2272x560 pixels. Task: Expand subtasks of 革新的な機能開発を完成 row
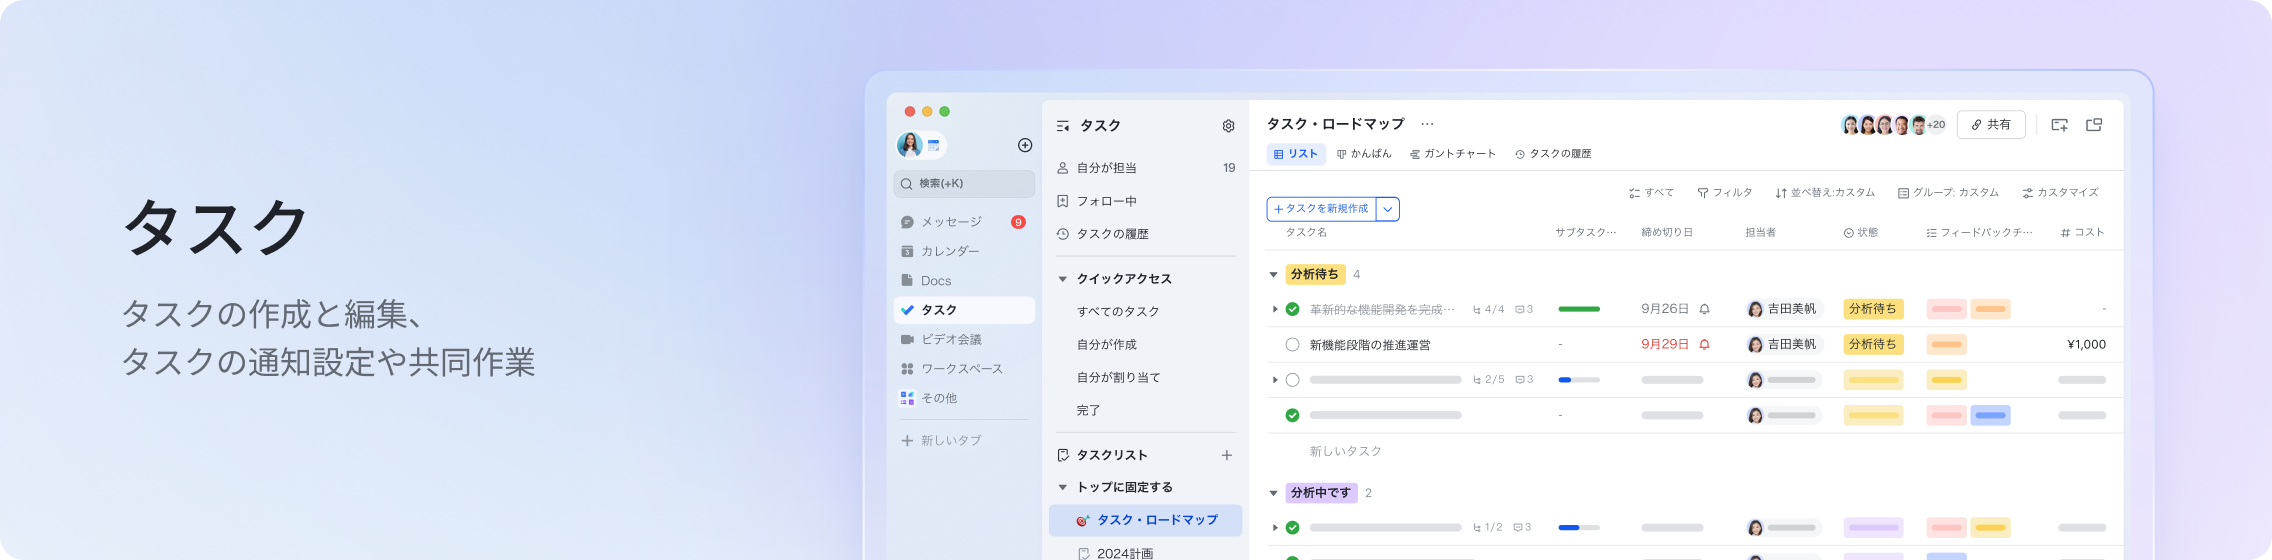(1275, 310)
